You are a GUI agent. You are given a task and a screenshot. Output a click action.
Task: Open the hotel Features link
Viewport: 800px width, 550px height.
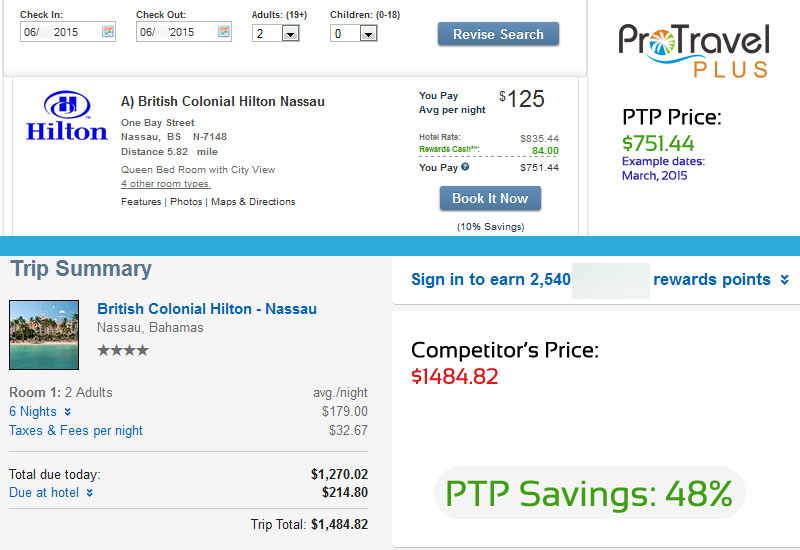pyautogui.click(x=141, y=202)
